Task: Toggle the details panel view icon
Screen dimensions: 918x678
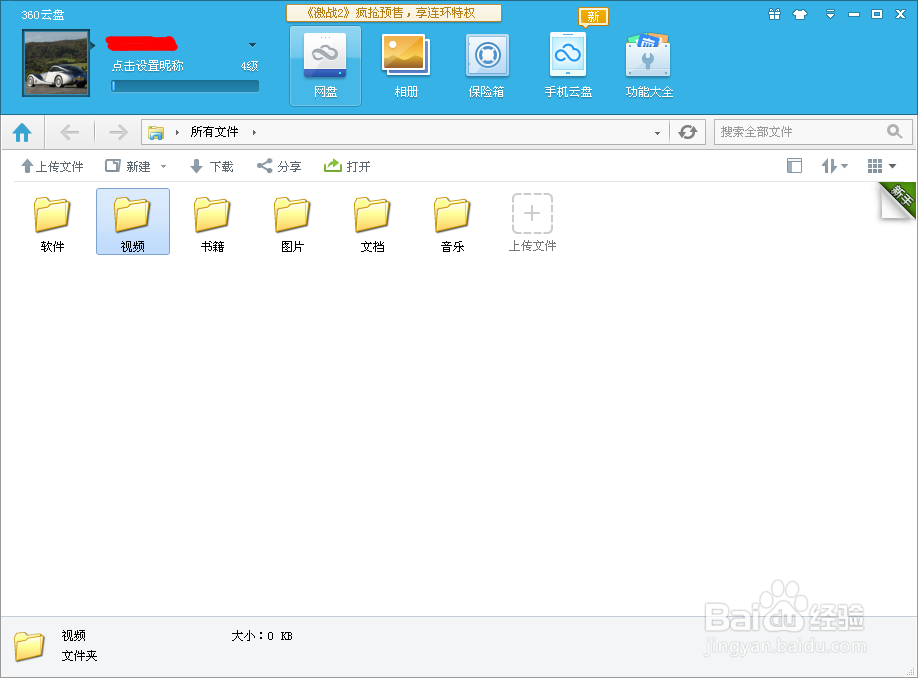Action: point(794,165)
